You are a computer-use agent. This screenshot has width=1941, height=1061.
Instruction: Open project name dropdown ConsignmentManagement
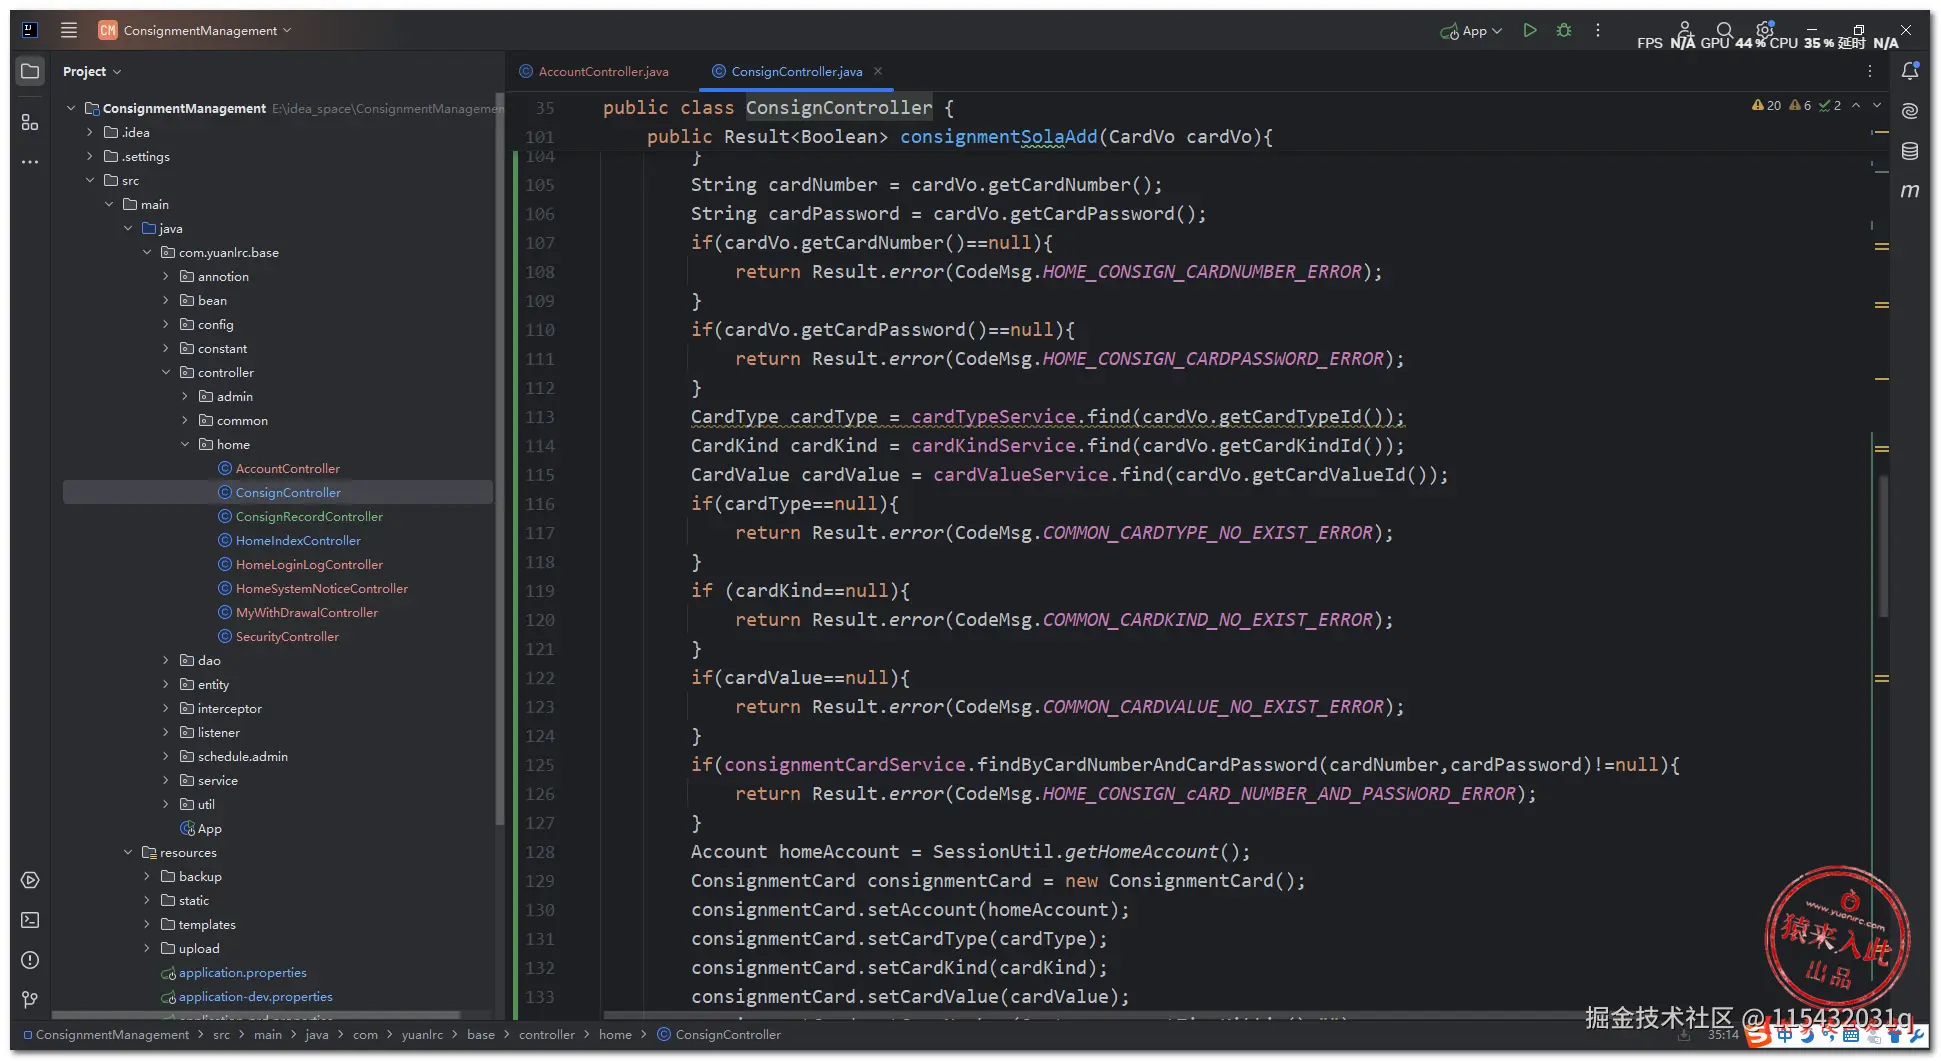[x=207, y=30]
